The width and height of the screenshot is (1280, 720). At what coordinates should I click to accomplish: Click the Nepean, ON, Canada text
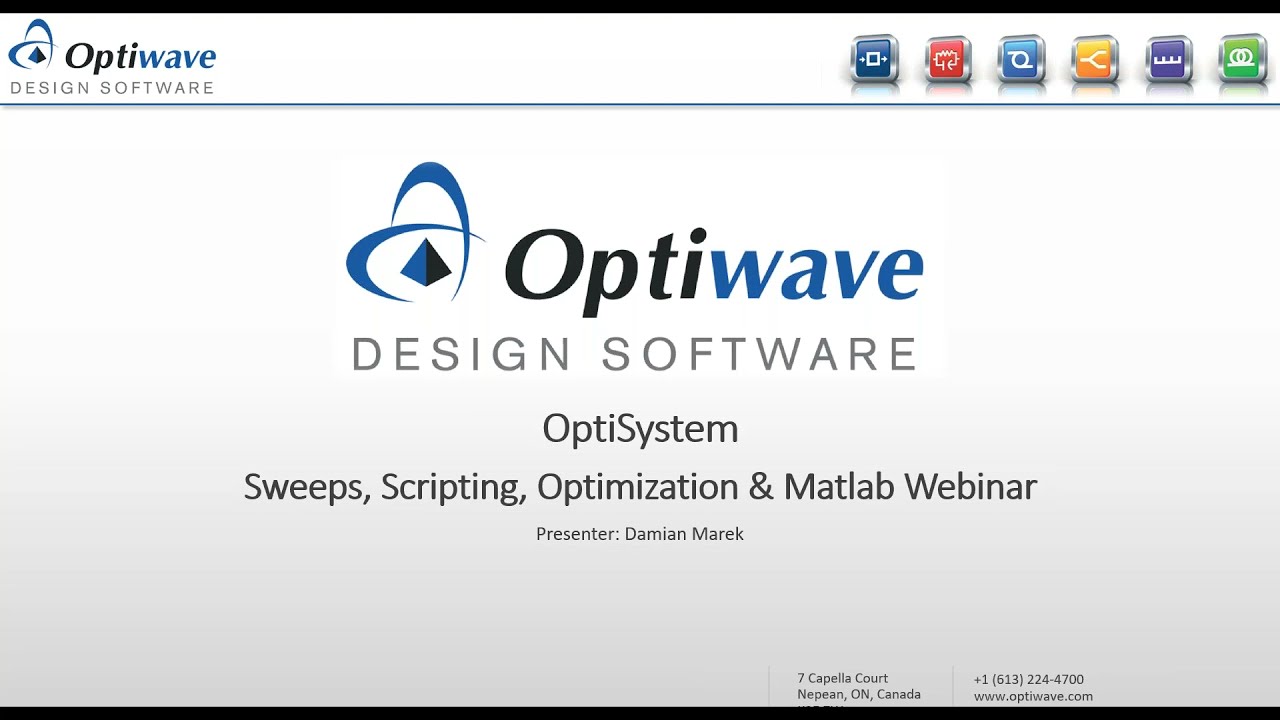(x=859, y=694)
